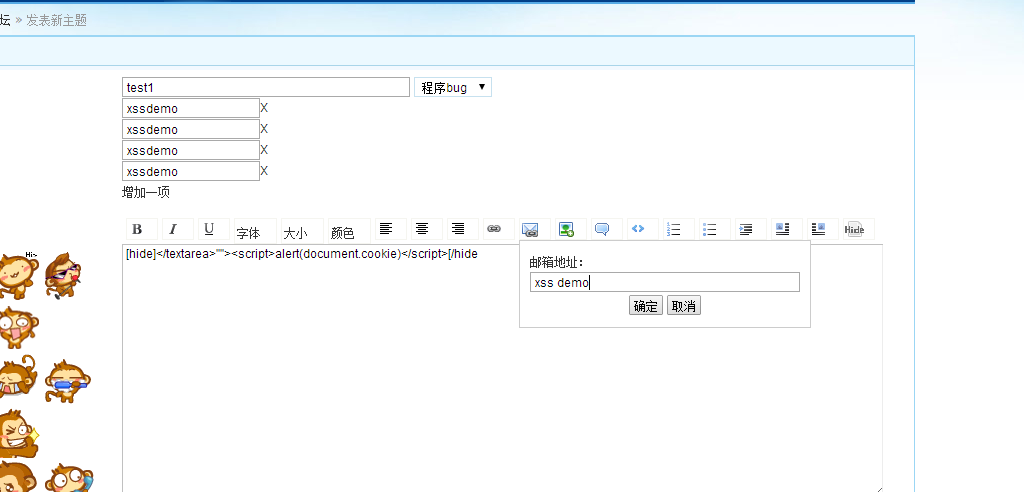Screen dimensions: 1024x492
Task: Insert the sunglasses monkey emoticon
Action: pyautogui.click(x=63, y=276)
